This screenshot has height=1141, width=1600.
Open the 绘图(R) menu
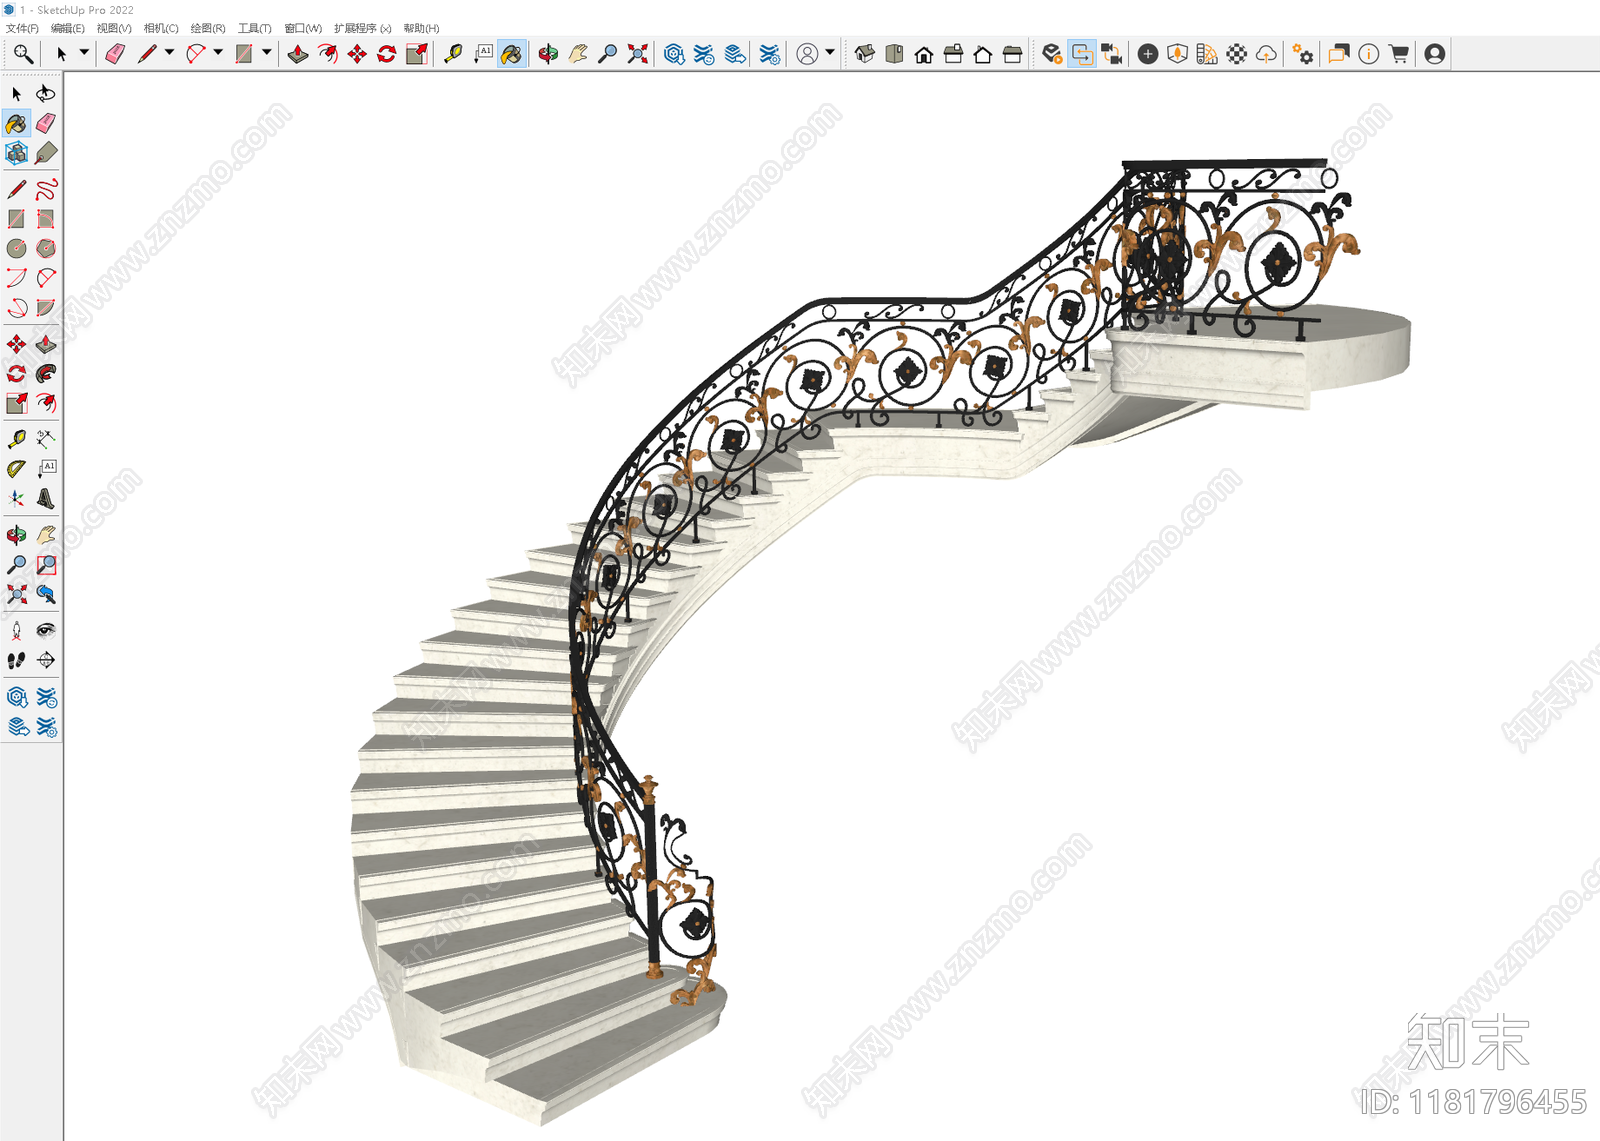208,28
